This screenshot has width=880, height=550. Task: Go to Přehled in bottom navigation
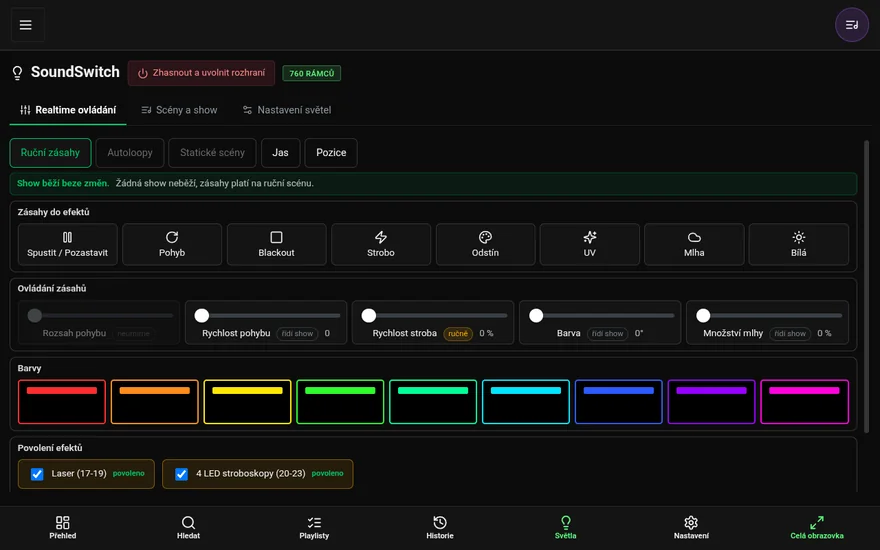(63, 528)
